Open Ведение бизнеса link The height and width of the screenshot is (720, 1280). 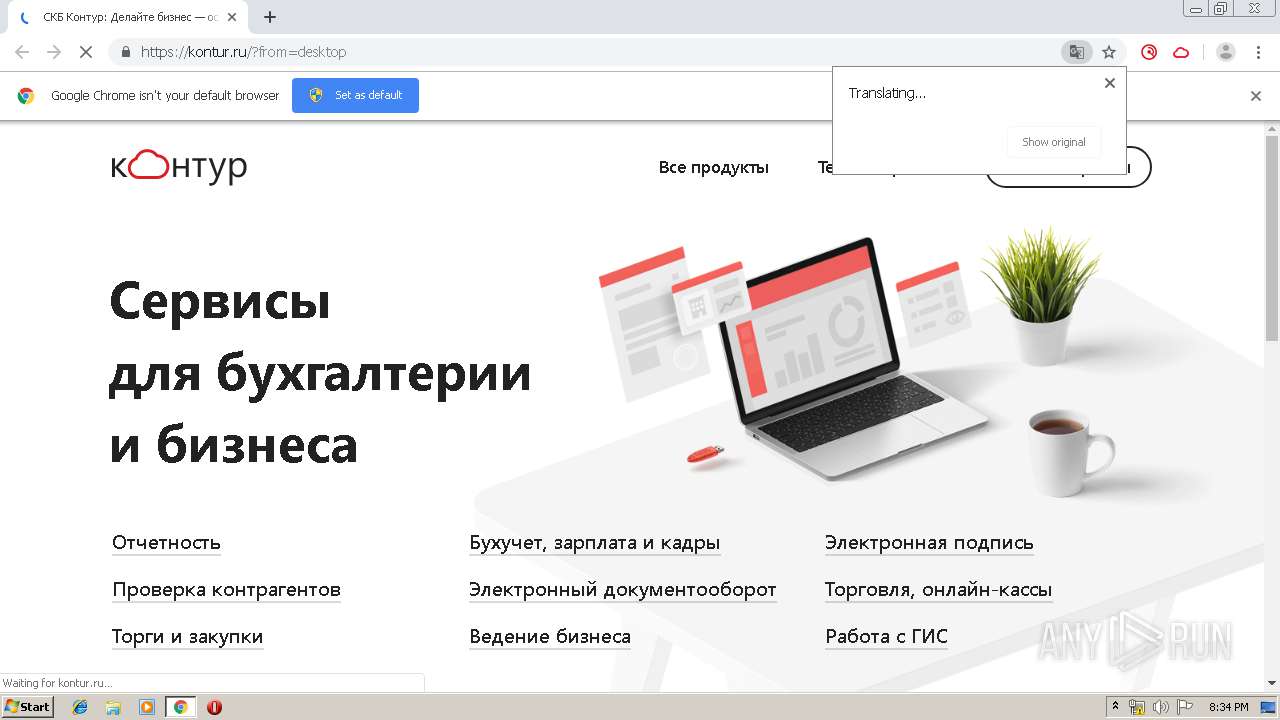click(x=550, y=637)
